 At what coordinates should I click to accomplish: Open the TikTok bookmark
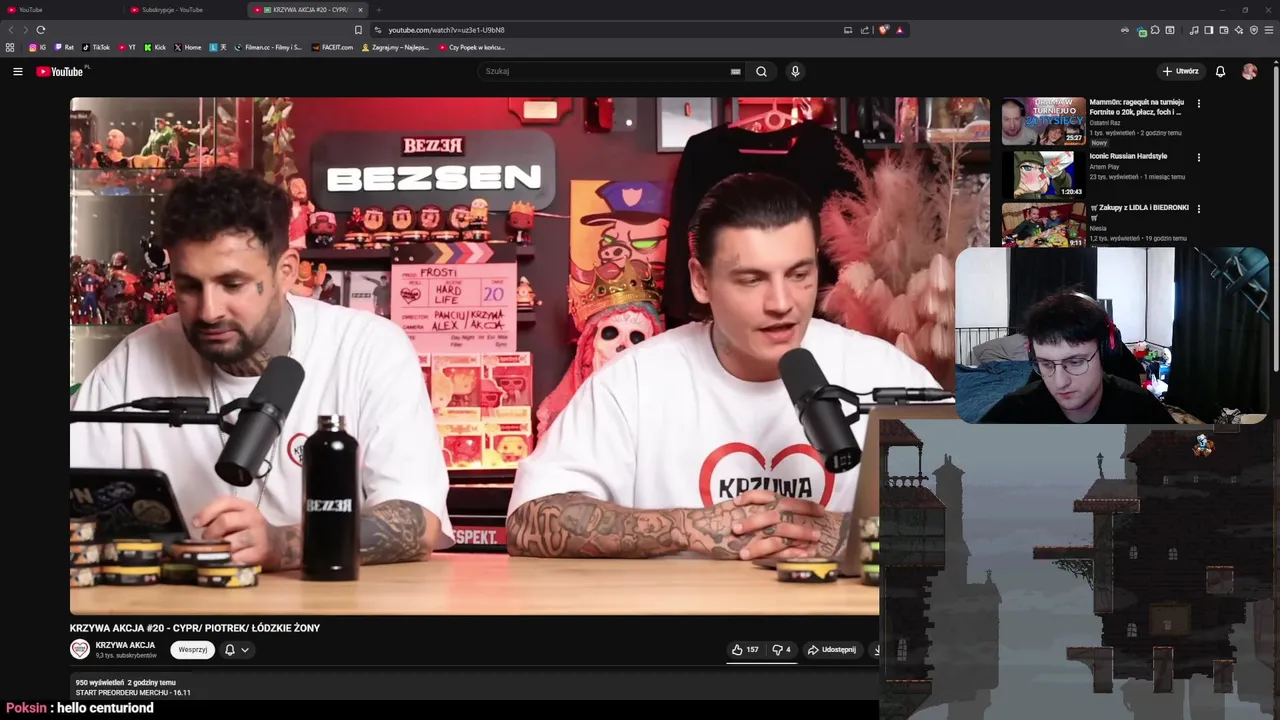pos(96,47)
